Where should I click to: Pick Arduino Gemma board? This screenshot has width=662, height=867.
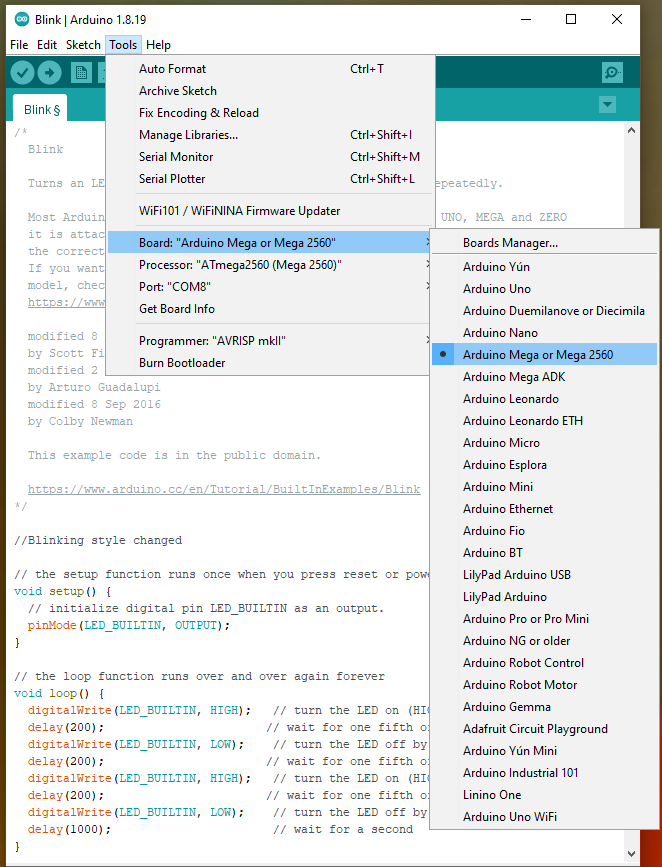point(544,707)
